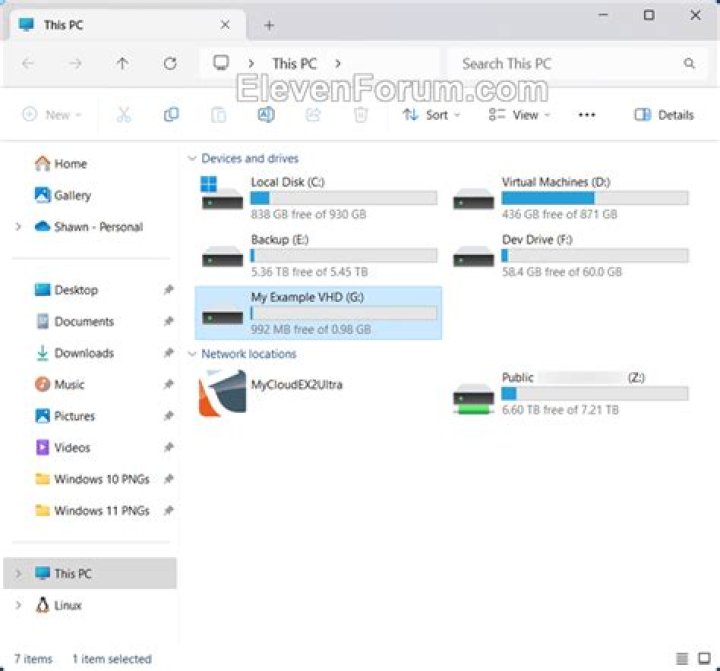Go back with the left arrow

click(28, 63)
